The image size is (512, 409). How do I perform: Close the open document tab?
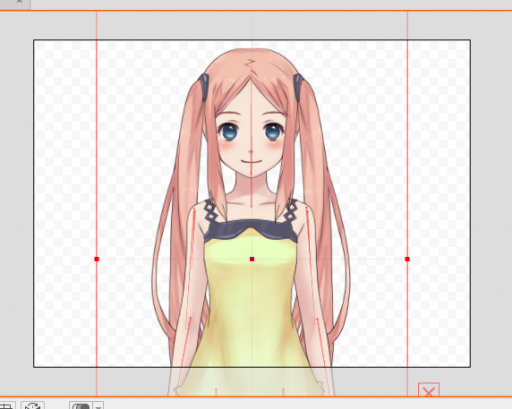[19, 2]
